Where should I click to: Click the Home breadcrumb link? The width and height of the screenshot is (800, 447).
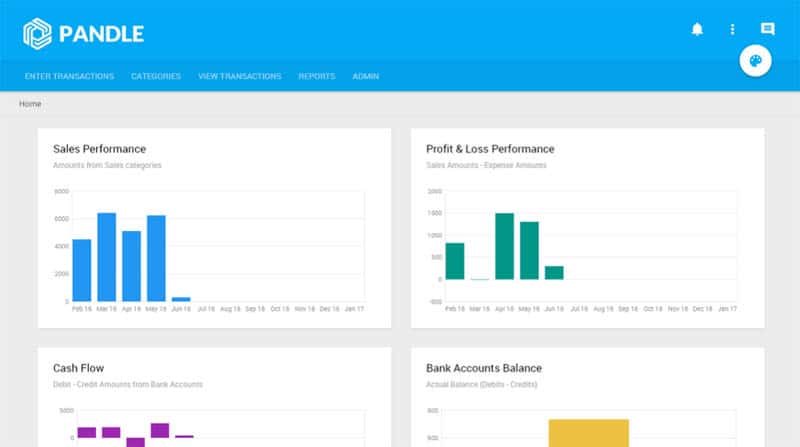30,104
